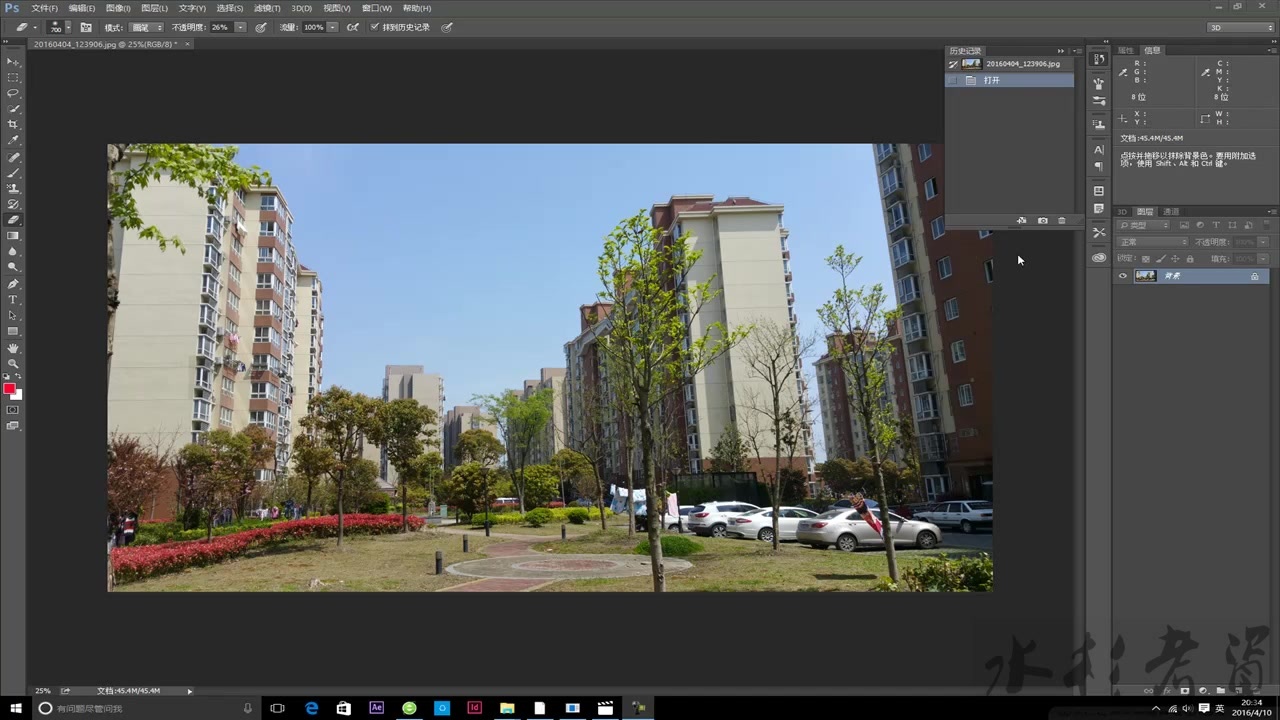The width and height of the screenshot is (1280, 720).
Task: Select the Brush tool
Action: coord(13,173)
